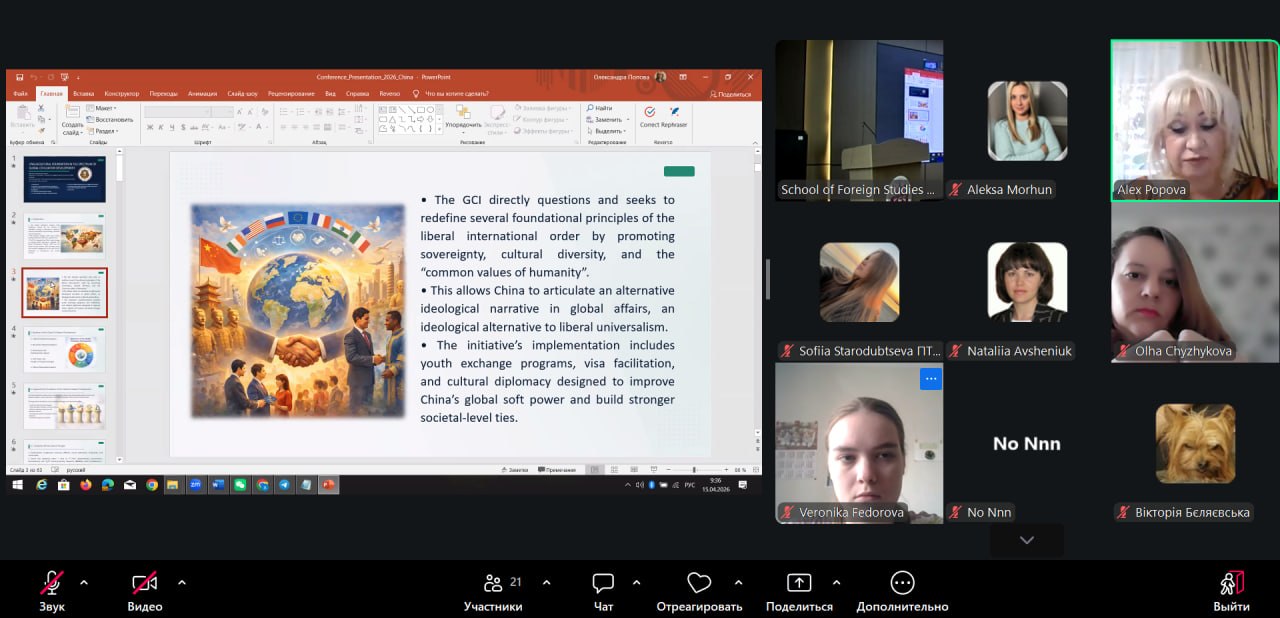Image resolution: width=1280 pixels, height=618 pixels.
Task: Open the Участники participants panel
Action: [x=492, y=584]
